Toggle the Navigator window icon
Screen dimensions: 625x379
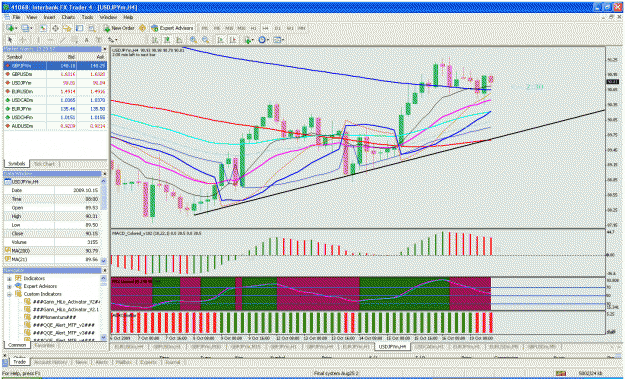[x=67, y=28]
